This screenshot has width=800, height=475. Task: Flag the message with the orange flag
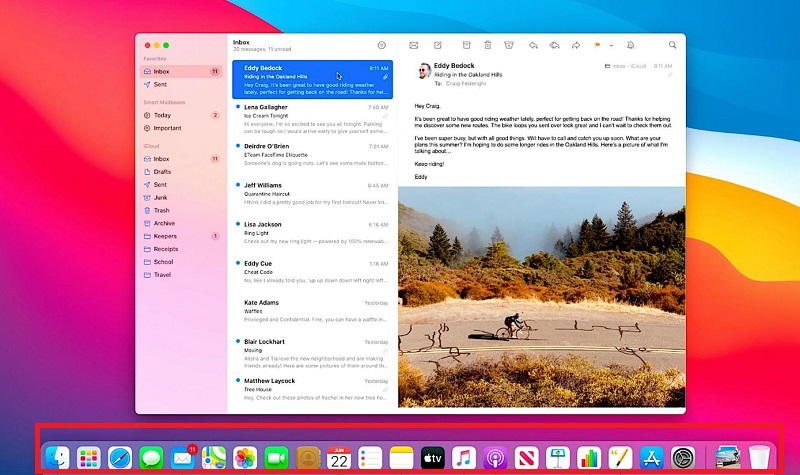[x=597, y=45]
